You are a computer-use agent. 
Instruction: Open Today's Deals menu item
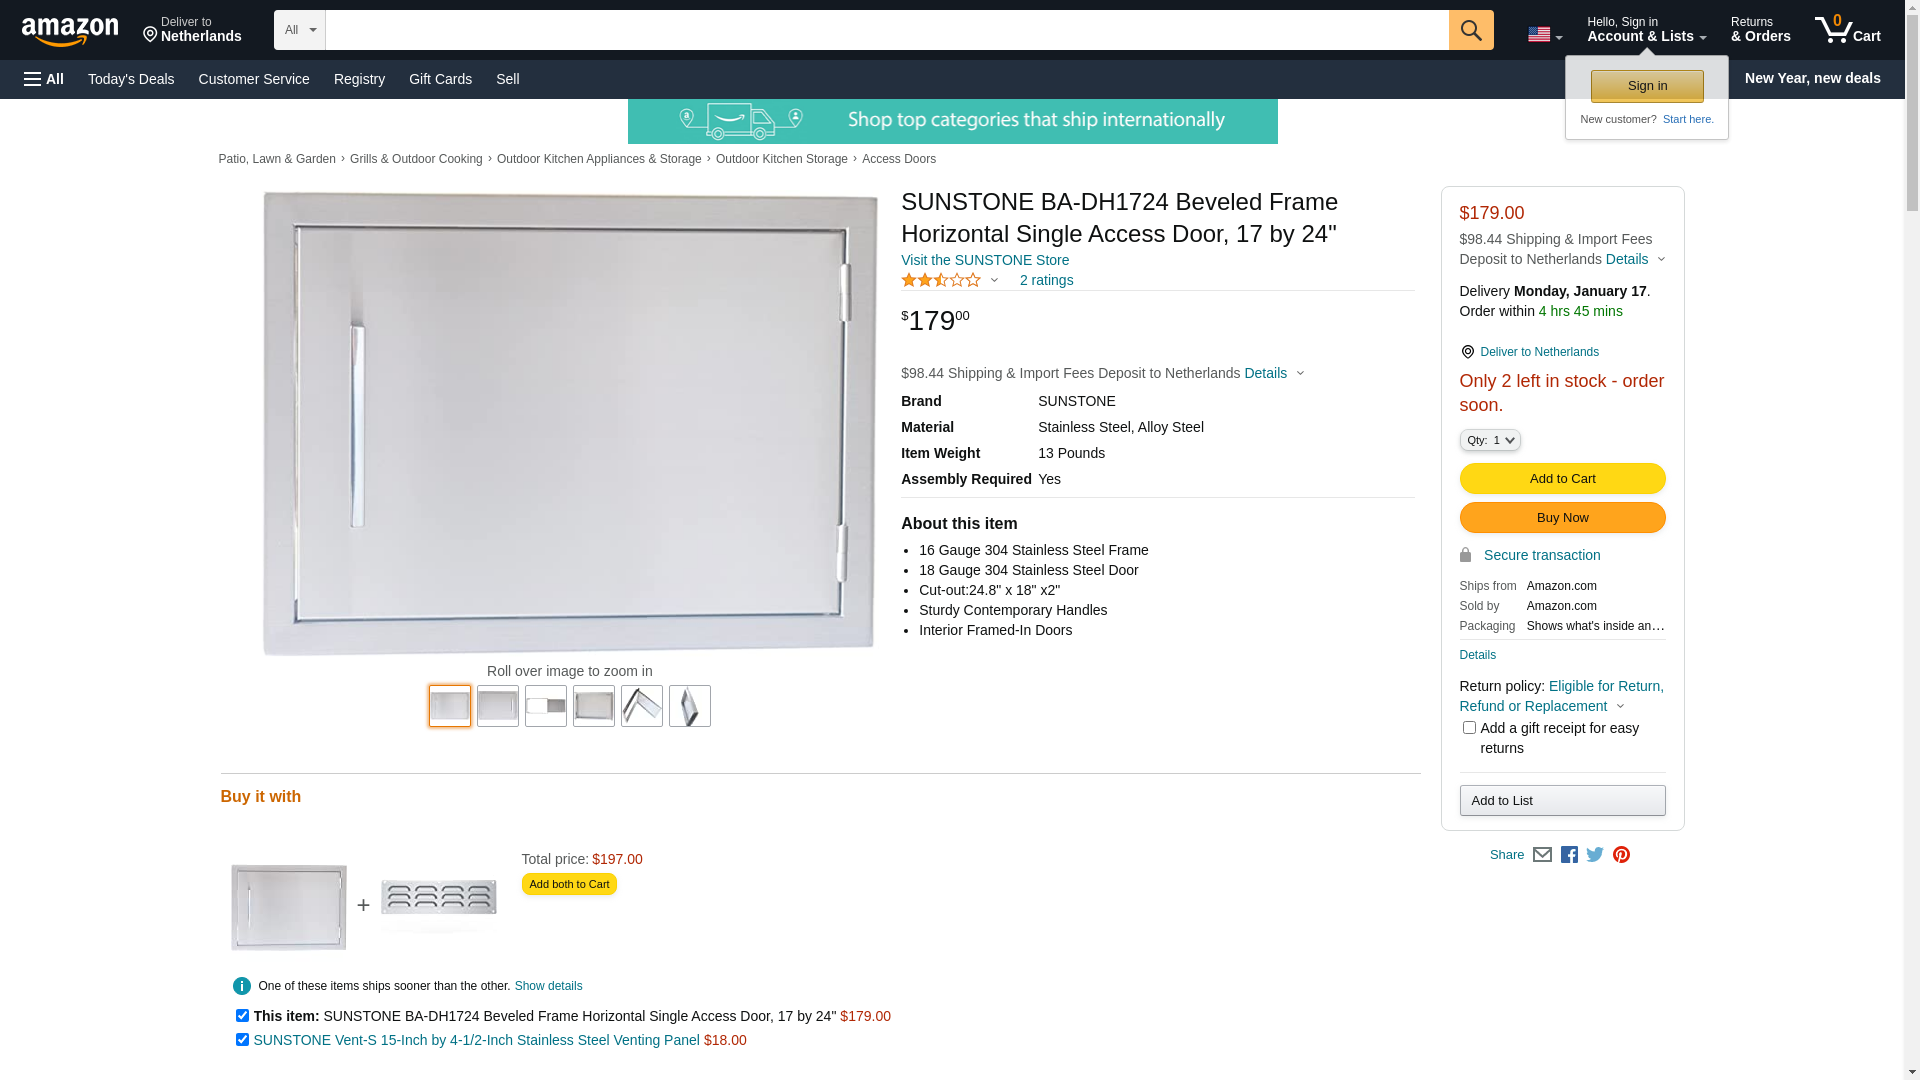coord(131,79)
